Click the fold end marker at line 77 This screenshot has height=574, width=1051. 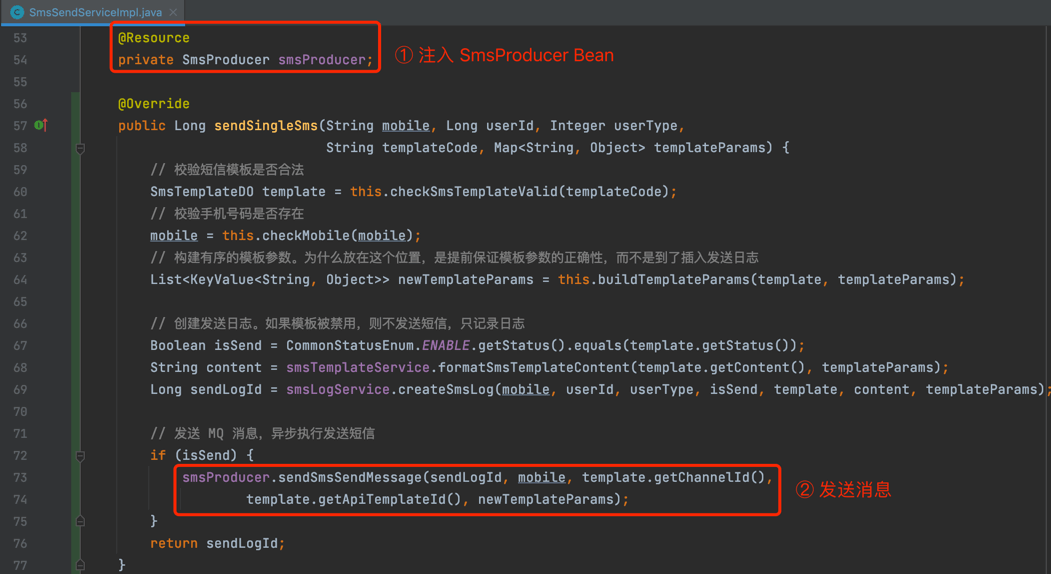[80, 565]
